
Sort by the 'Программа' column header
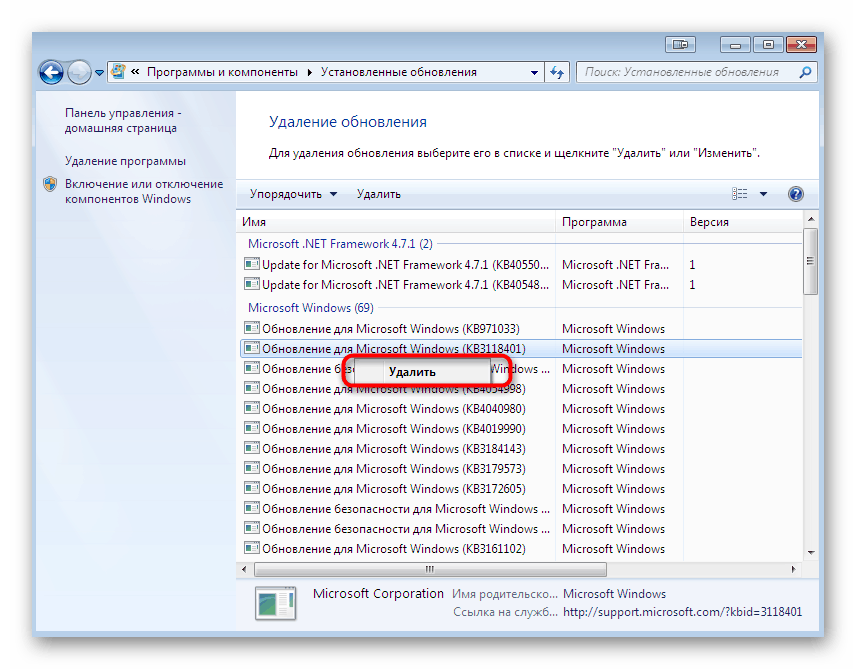pyautogui.click(x=619, y=222)
